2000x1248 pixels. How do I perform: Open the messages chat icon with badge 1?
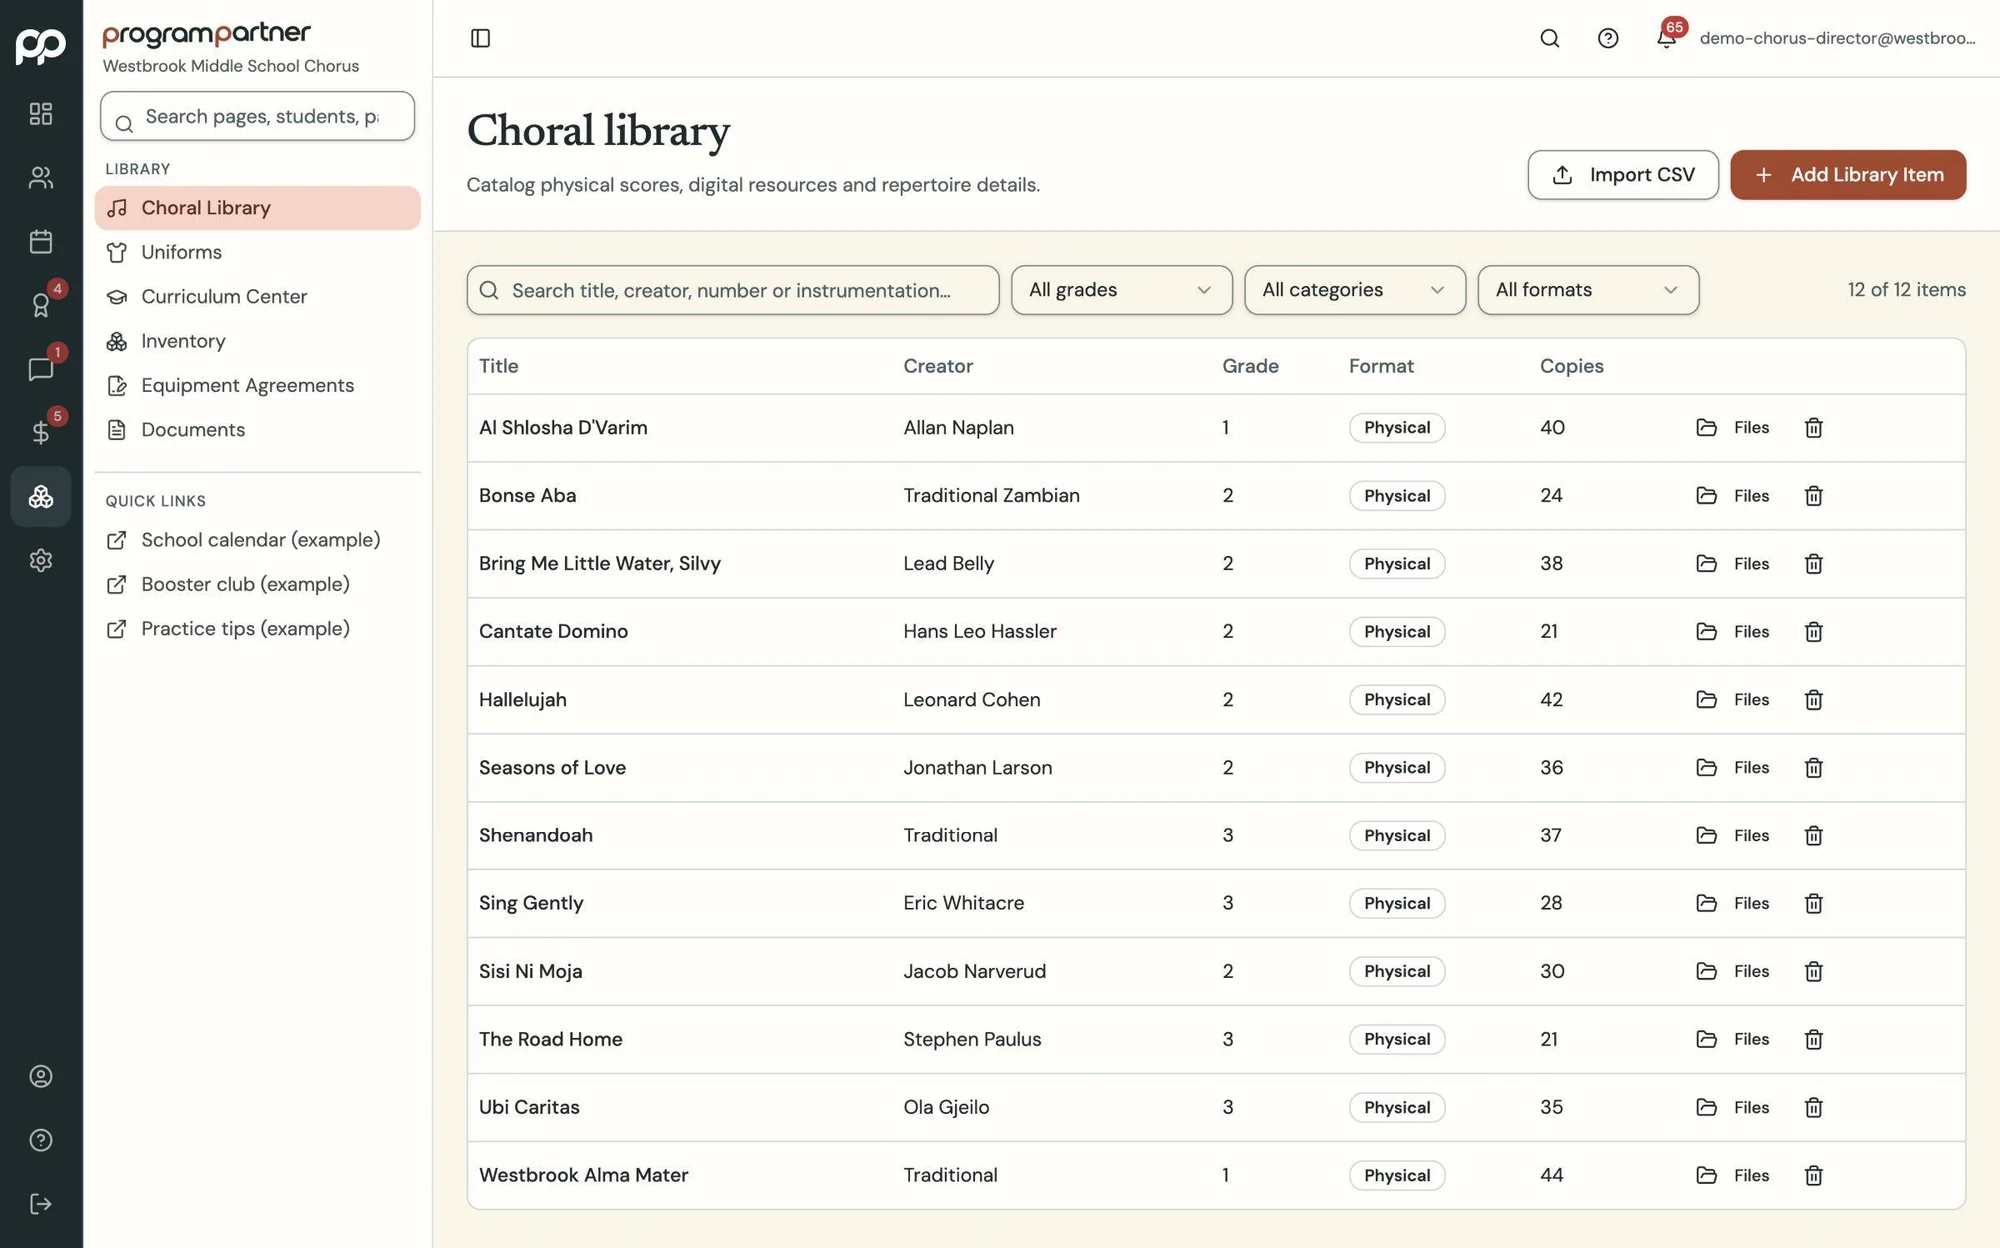tap(41, 369)
